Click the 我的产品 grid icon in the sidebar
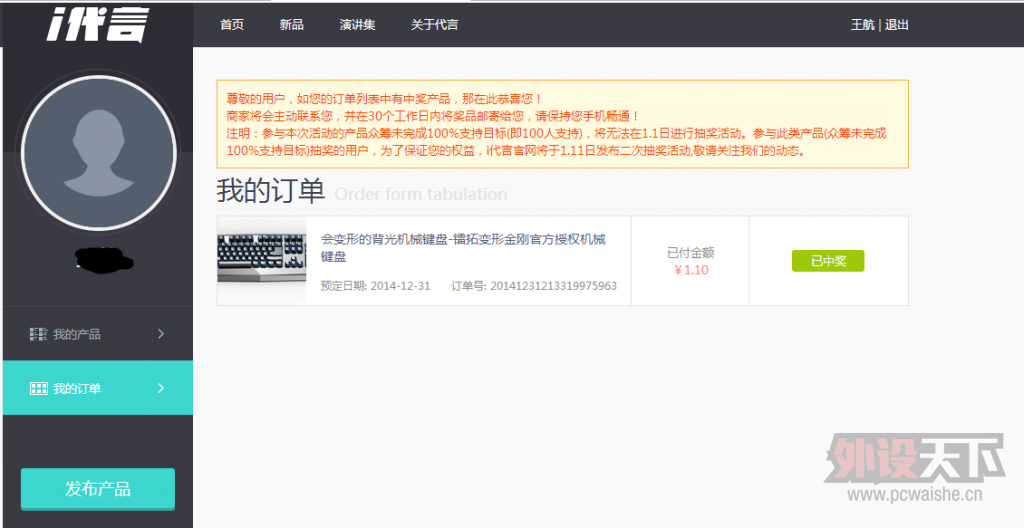The height and width of the screenshot is (528, 1024). [39, 334]
